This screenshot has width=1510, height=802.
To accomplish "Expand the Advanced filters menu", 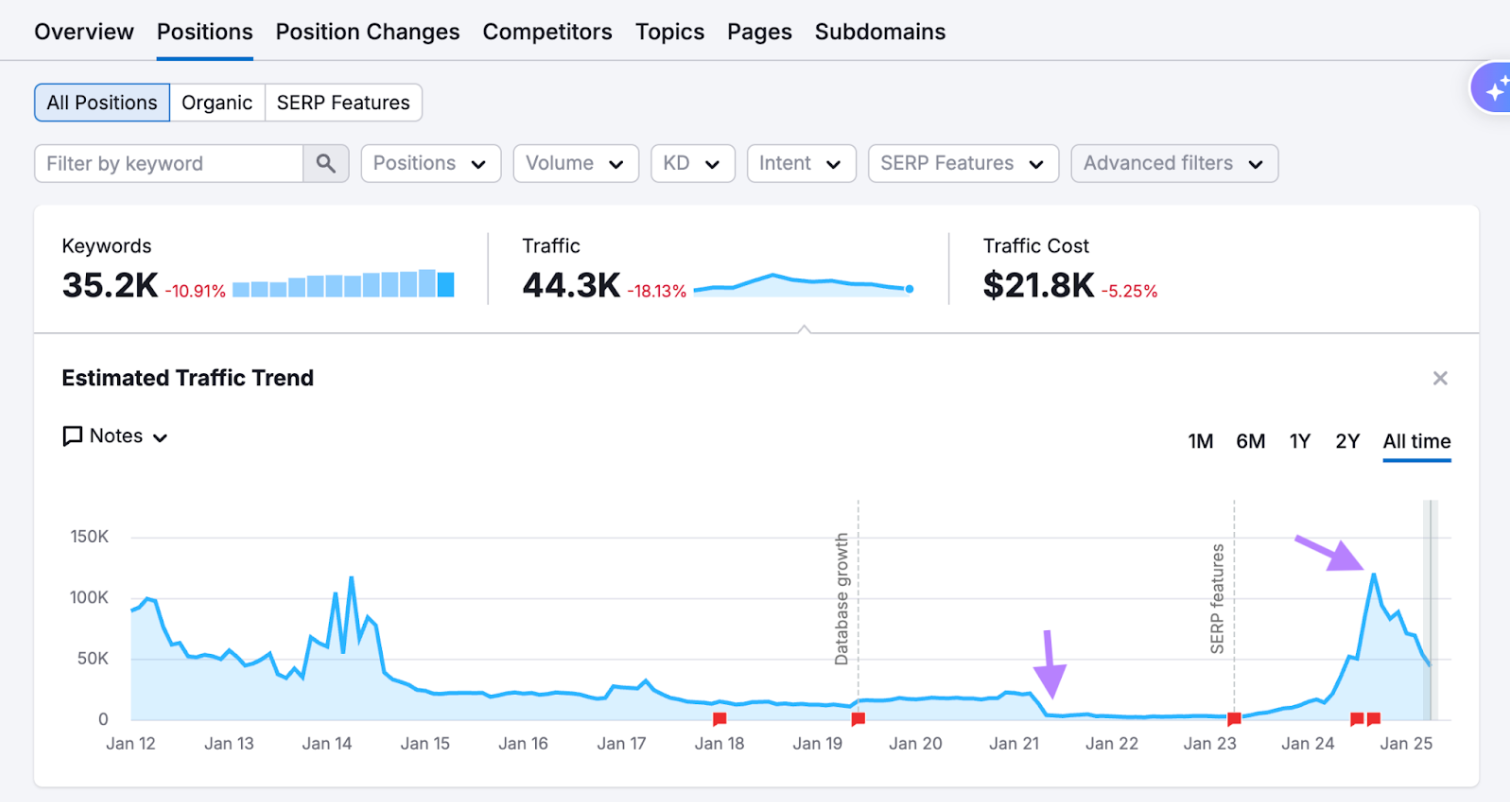I will (x=1173, y=163).
